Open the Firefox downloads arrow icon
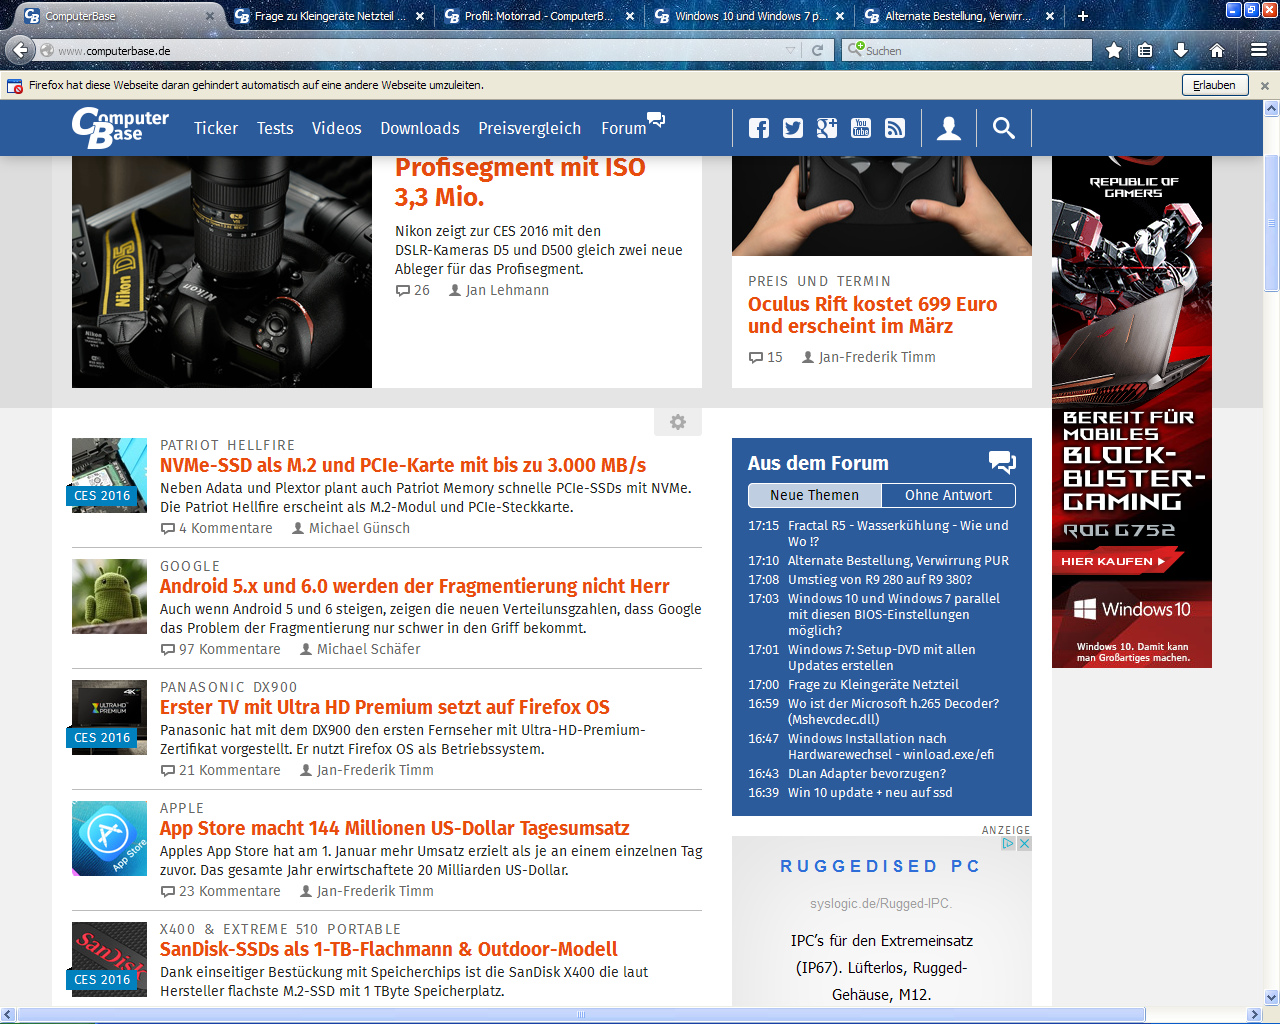The width and height of the screenshot is (1280, 1024). pyautogui.click(x=1181, y=50)
